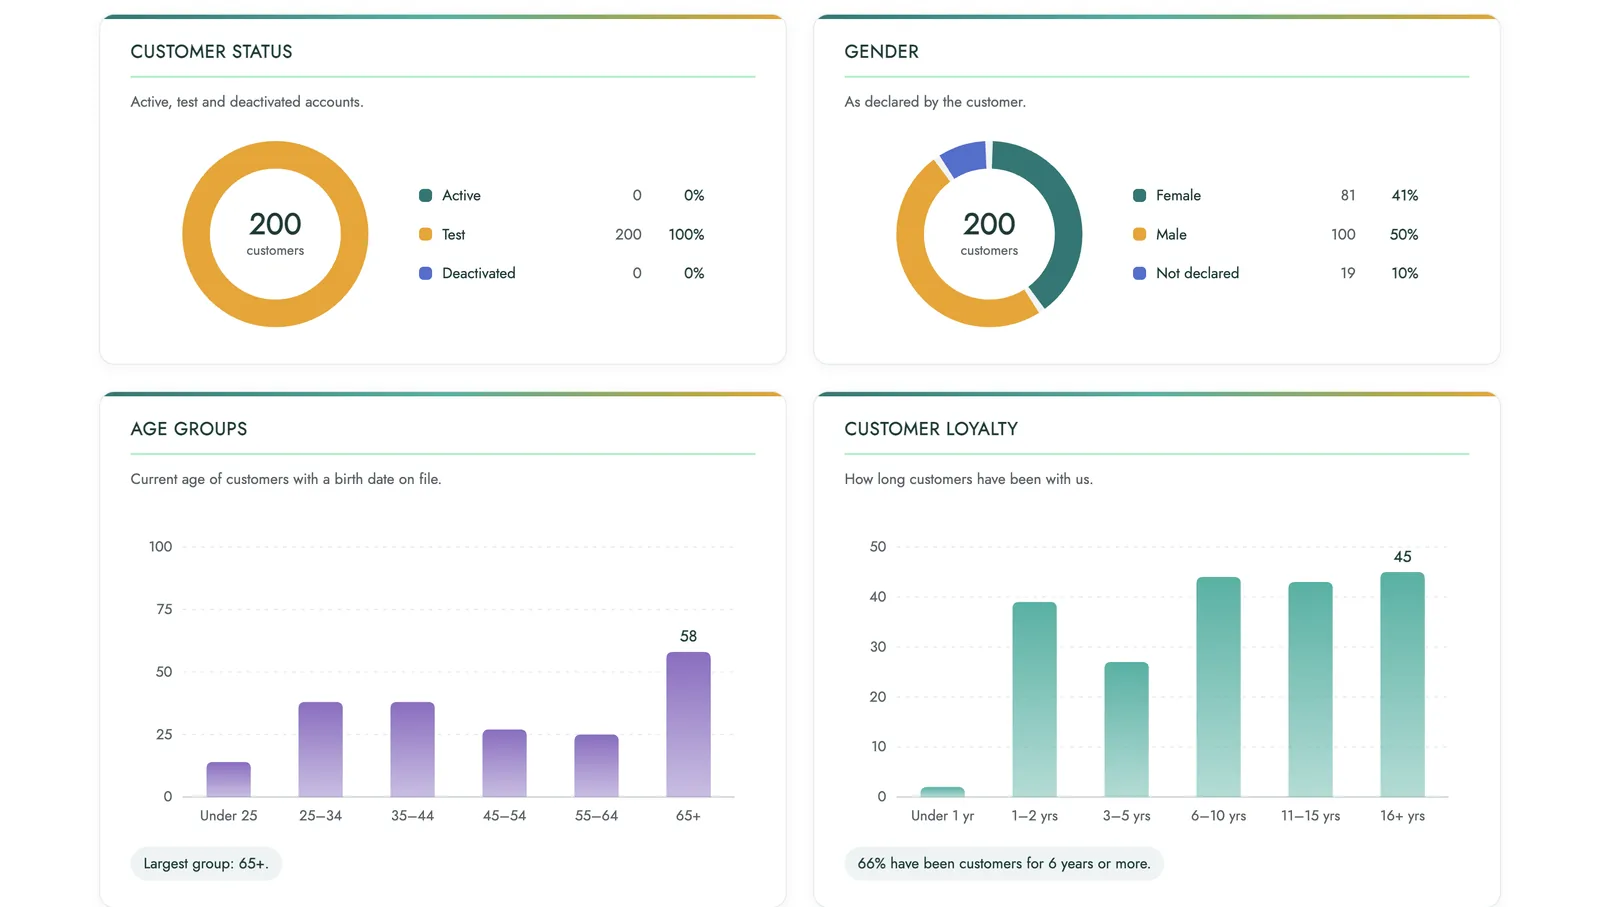Click the blue Deactivated legend swatch
1600x907 pixels.
[x=425, y=273]
